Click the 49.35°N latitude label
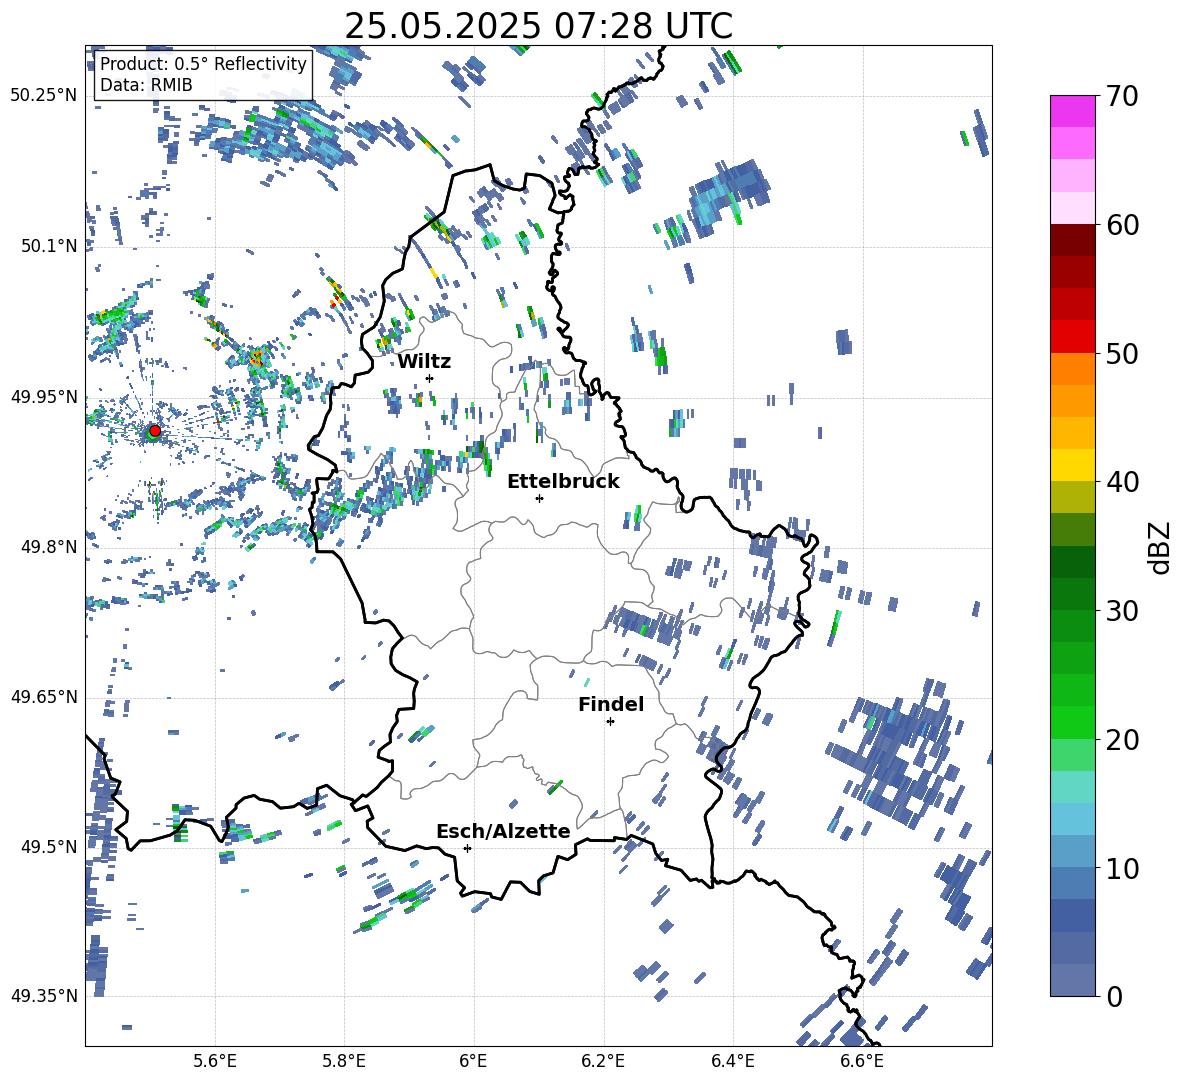This screenshot has height=1081, width=1184. 44,996
